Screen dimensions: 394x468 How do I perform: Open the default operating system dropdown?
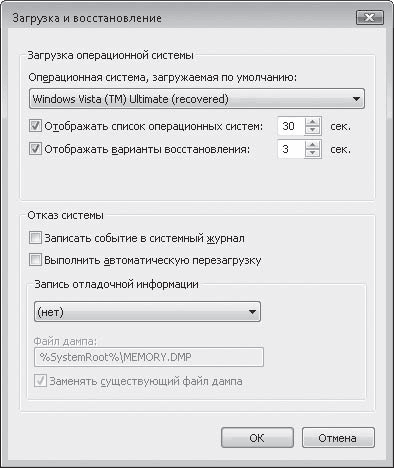click(x=197, y=99)
